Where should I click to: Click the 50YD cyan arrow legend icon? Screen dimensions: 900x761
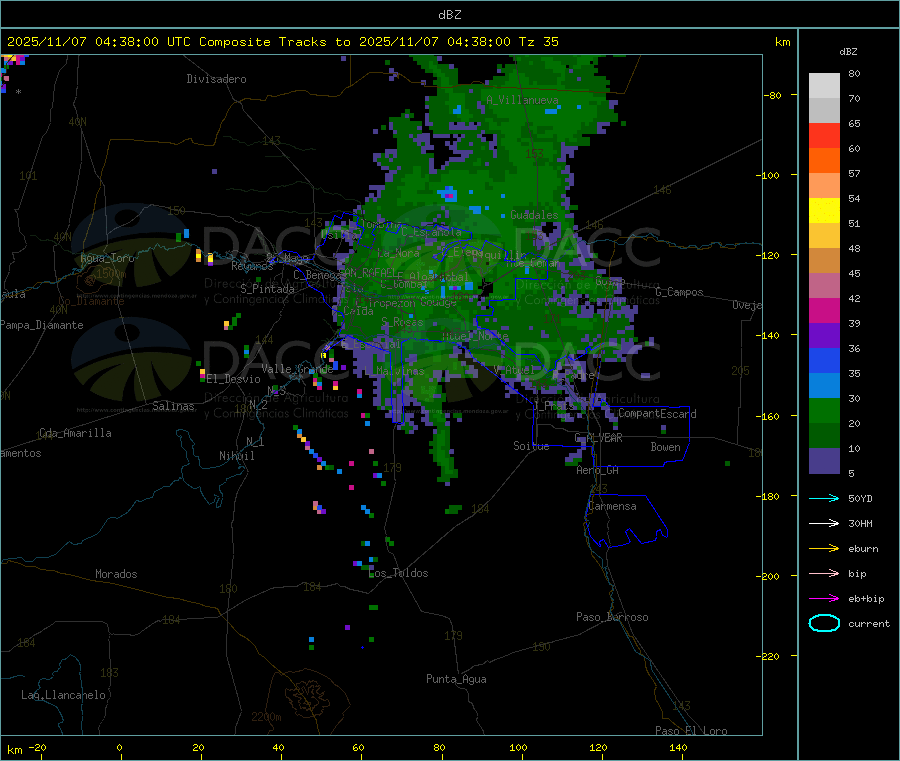point(824,498)
